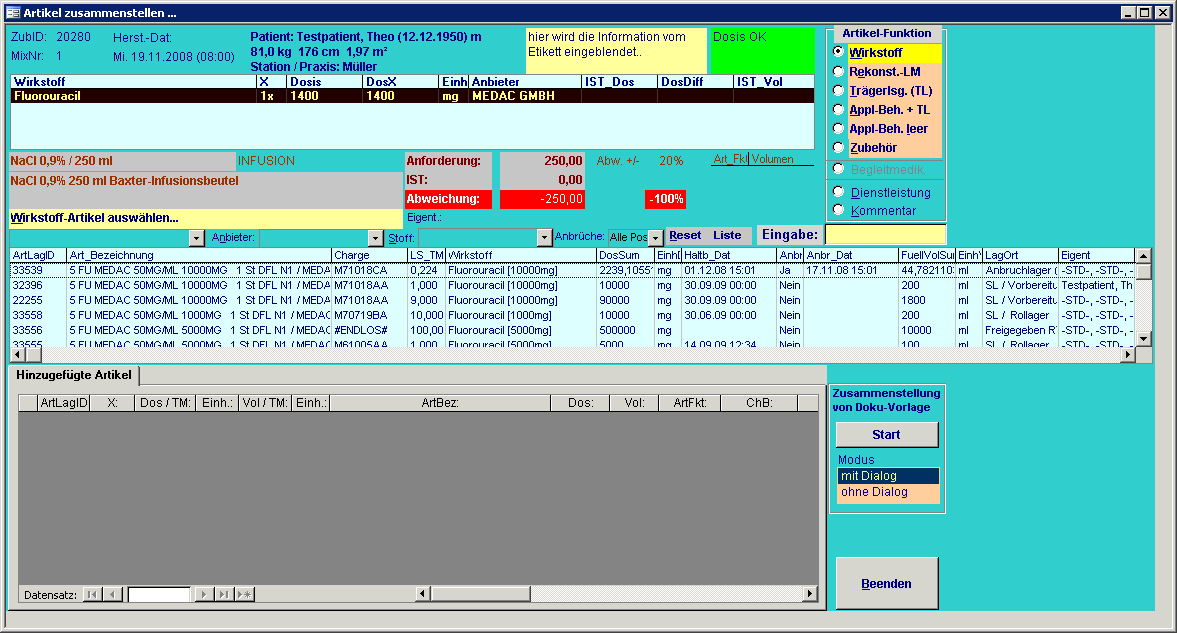Click the form icon in title bar
The width and height of the screenshot is (1177, 633).
(13, 13)
